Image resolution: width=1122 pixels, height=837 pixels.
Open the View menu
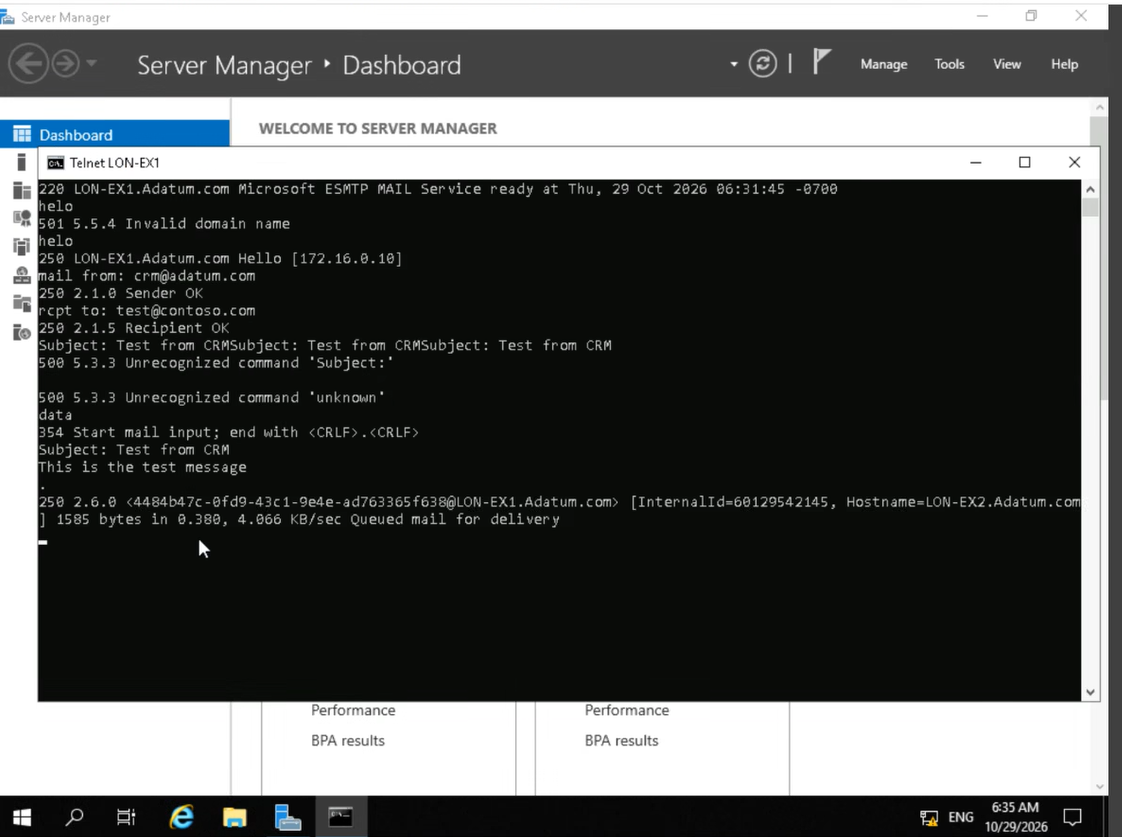[x=1007, y=64]
